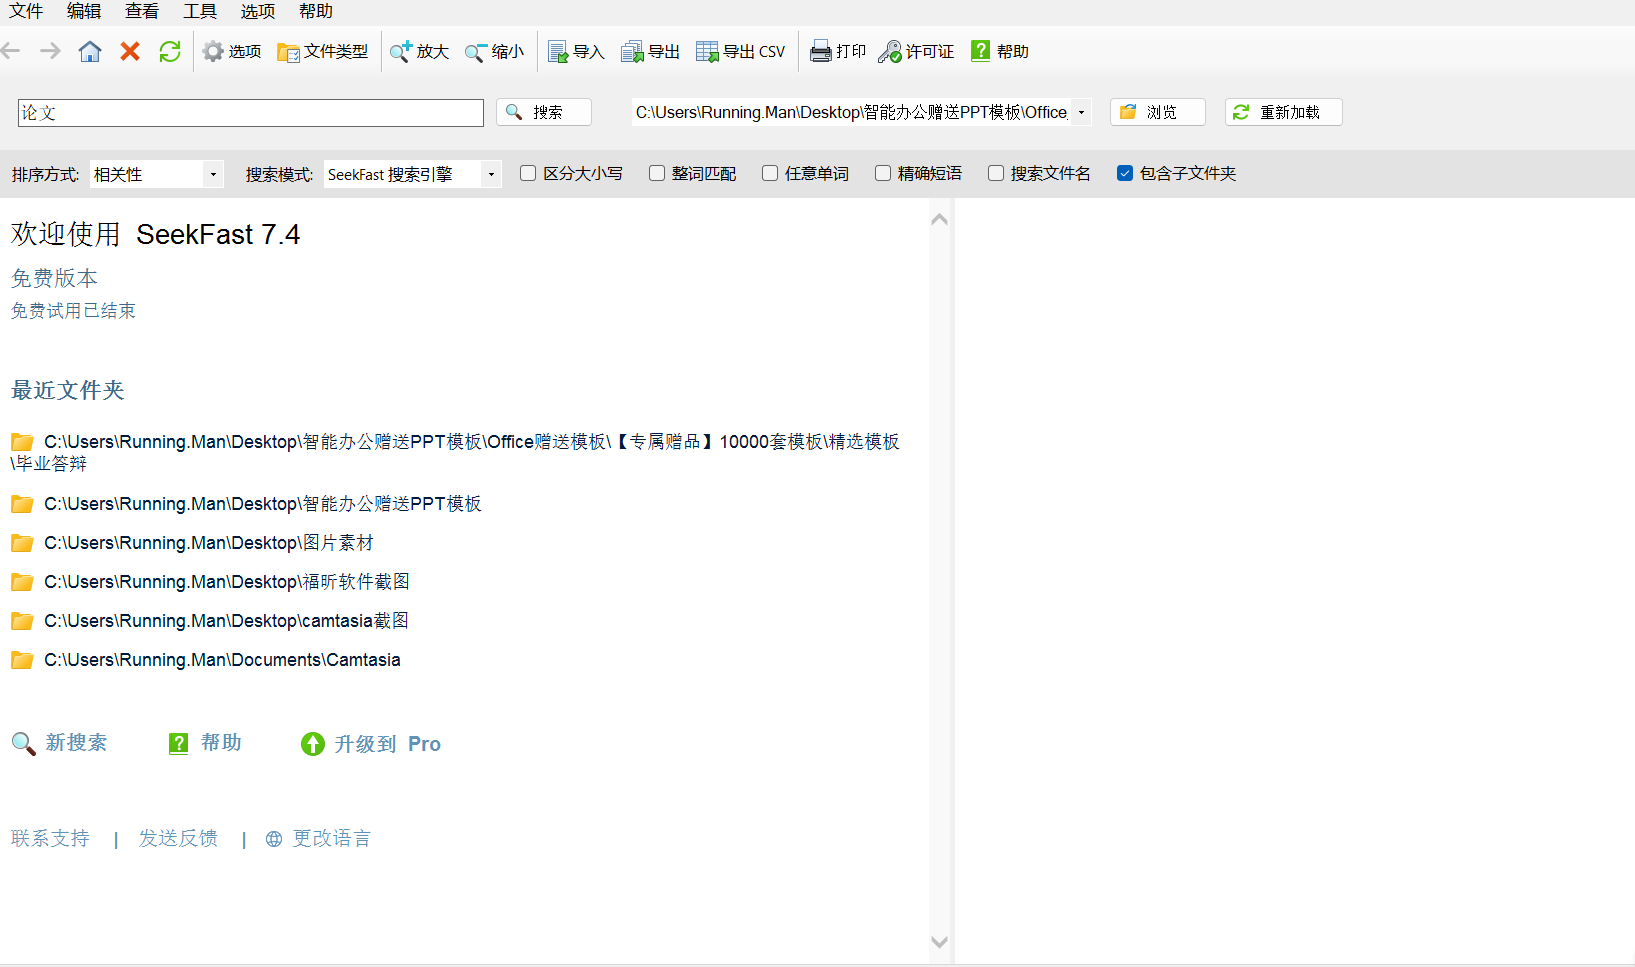This screenshot has width=1635, height=967.
Task: Open the 工具 menu
Action: [x=200, y=11]
